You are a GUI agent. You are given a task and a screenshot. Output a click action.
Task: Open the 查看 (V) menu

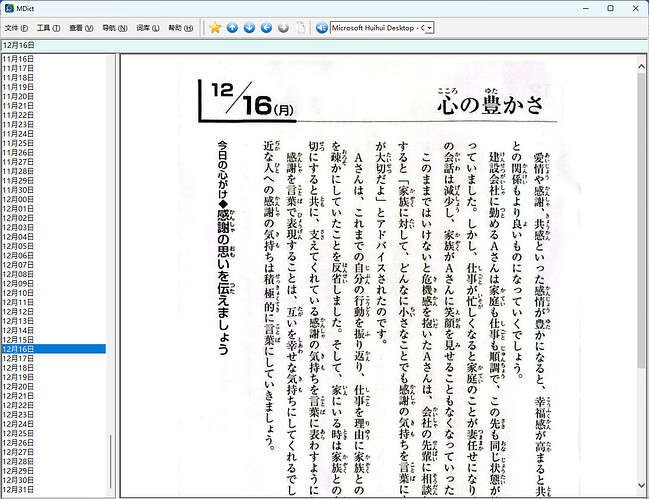pyautogui.click(x=81, y=28)
